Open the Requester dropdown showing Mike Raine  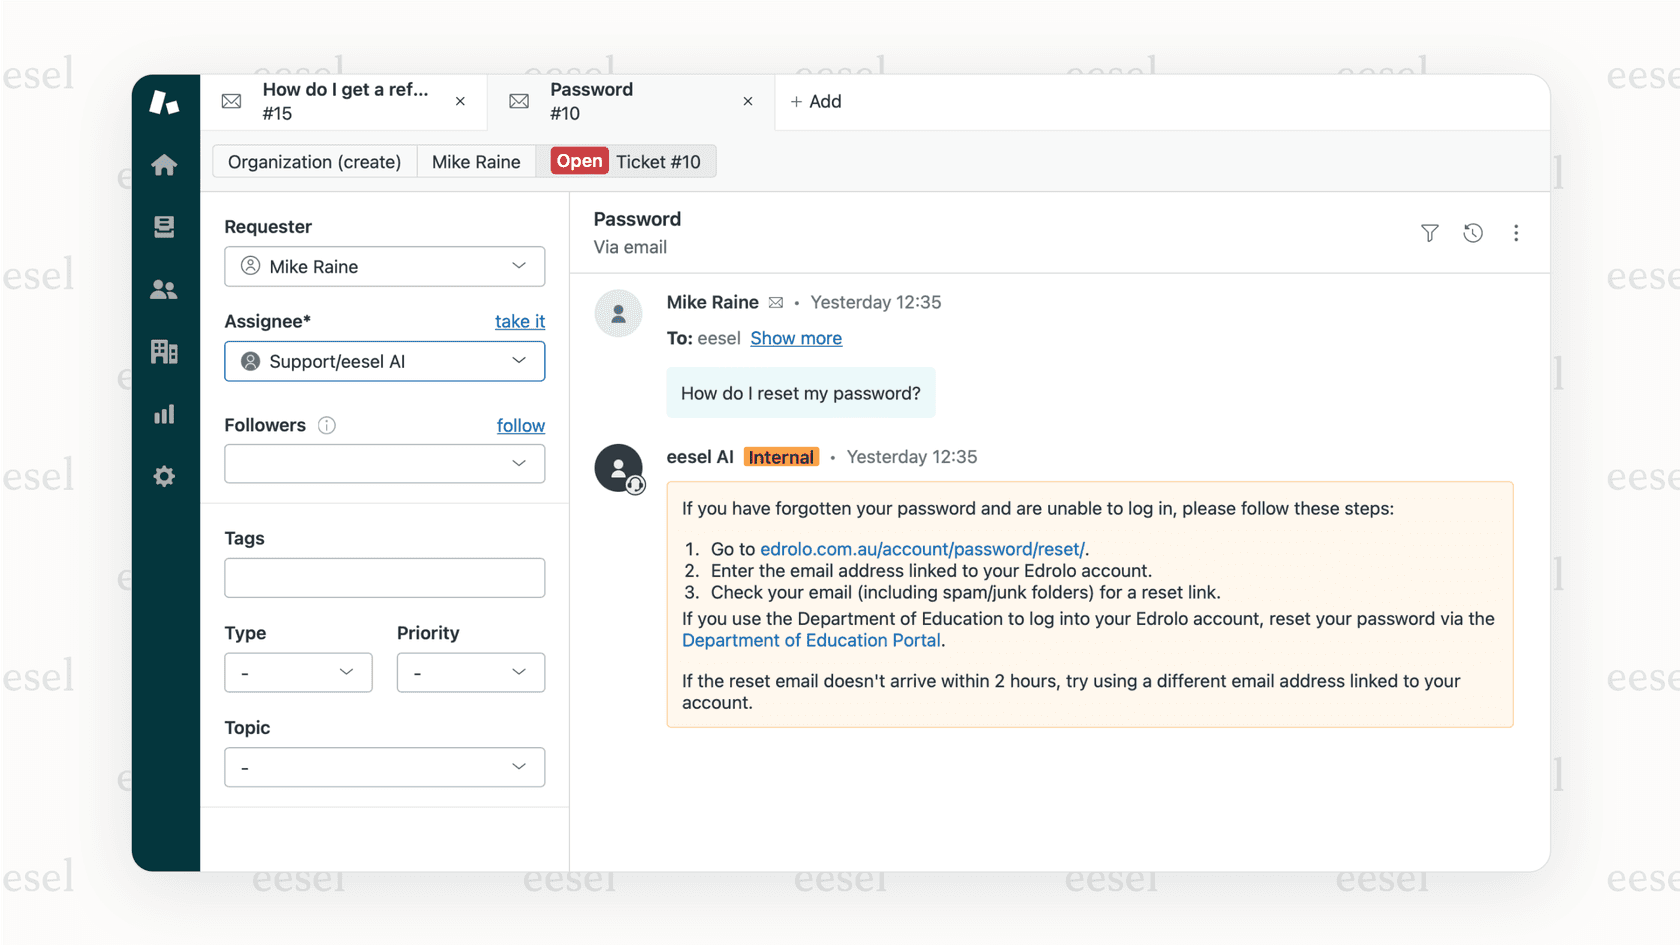(384, 266)
